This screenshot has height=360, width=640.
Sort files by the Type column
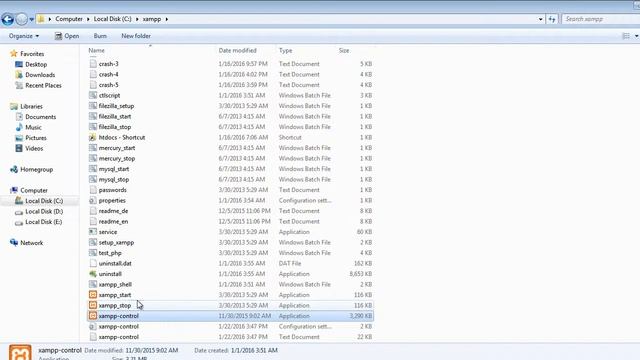[285, 50]
